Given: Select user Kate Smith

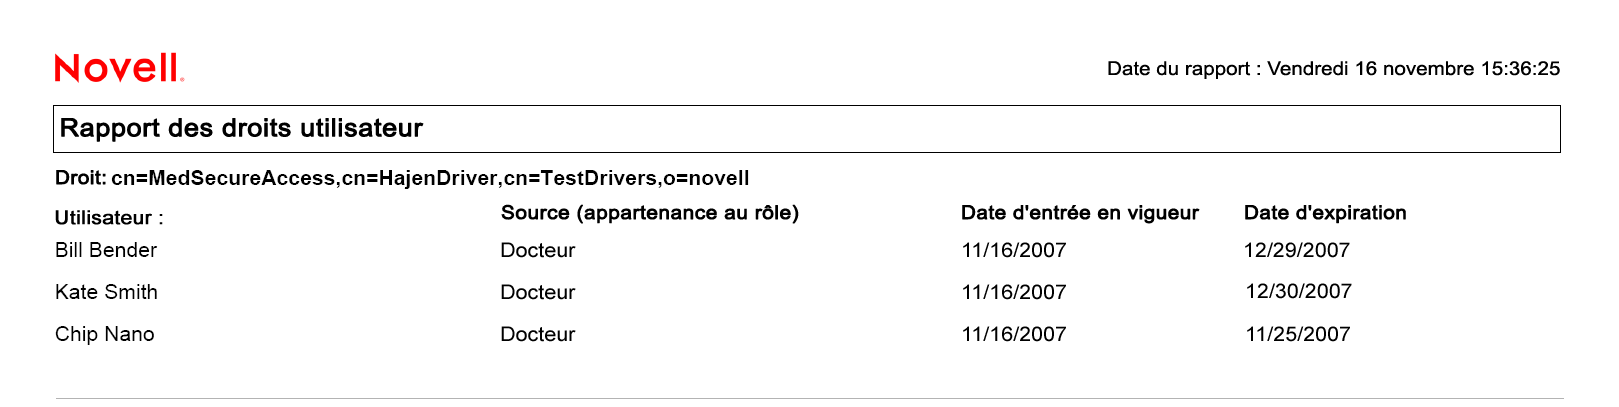Looking at the screenshot, I should point(106,292).
